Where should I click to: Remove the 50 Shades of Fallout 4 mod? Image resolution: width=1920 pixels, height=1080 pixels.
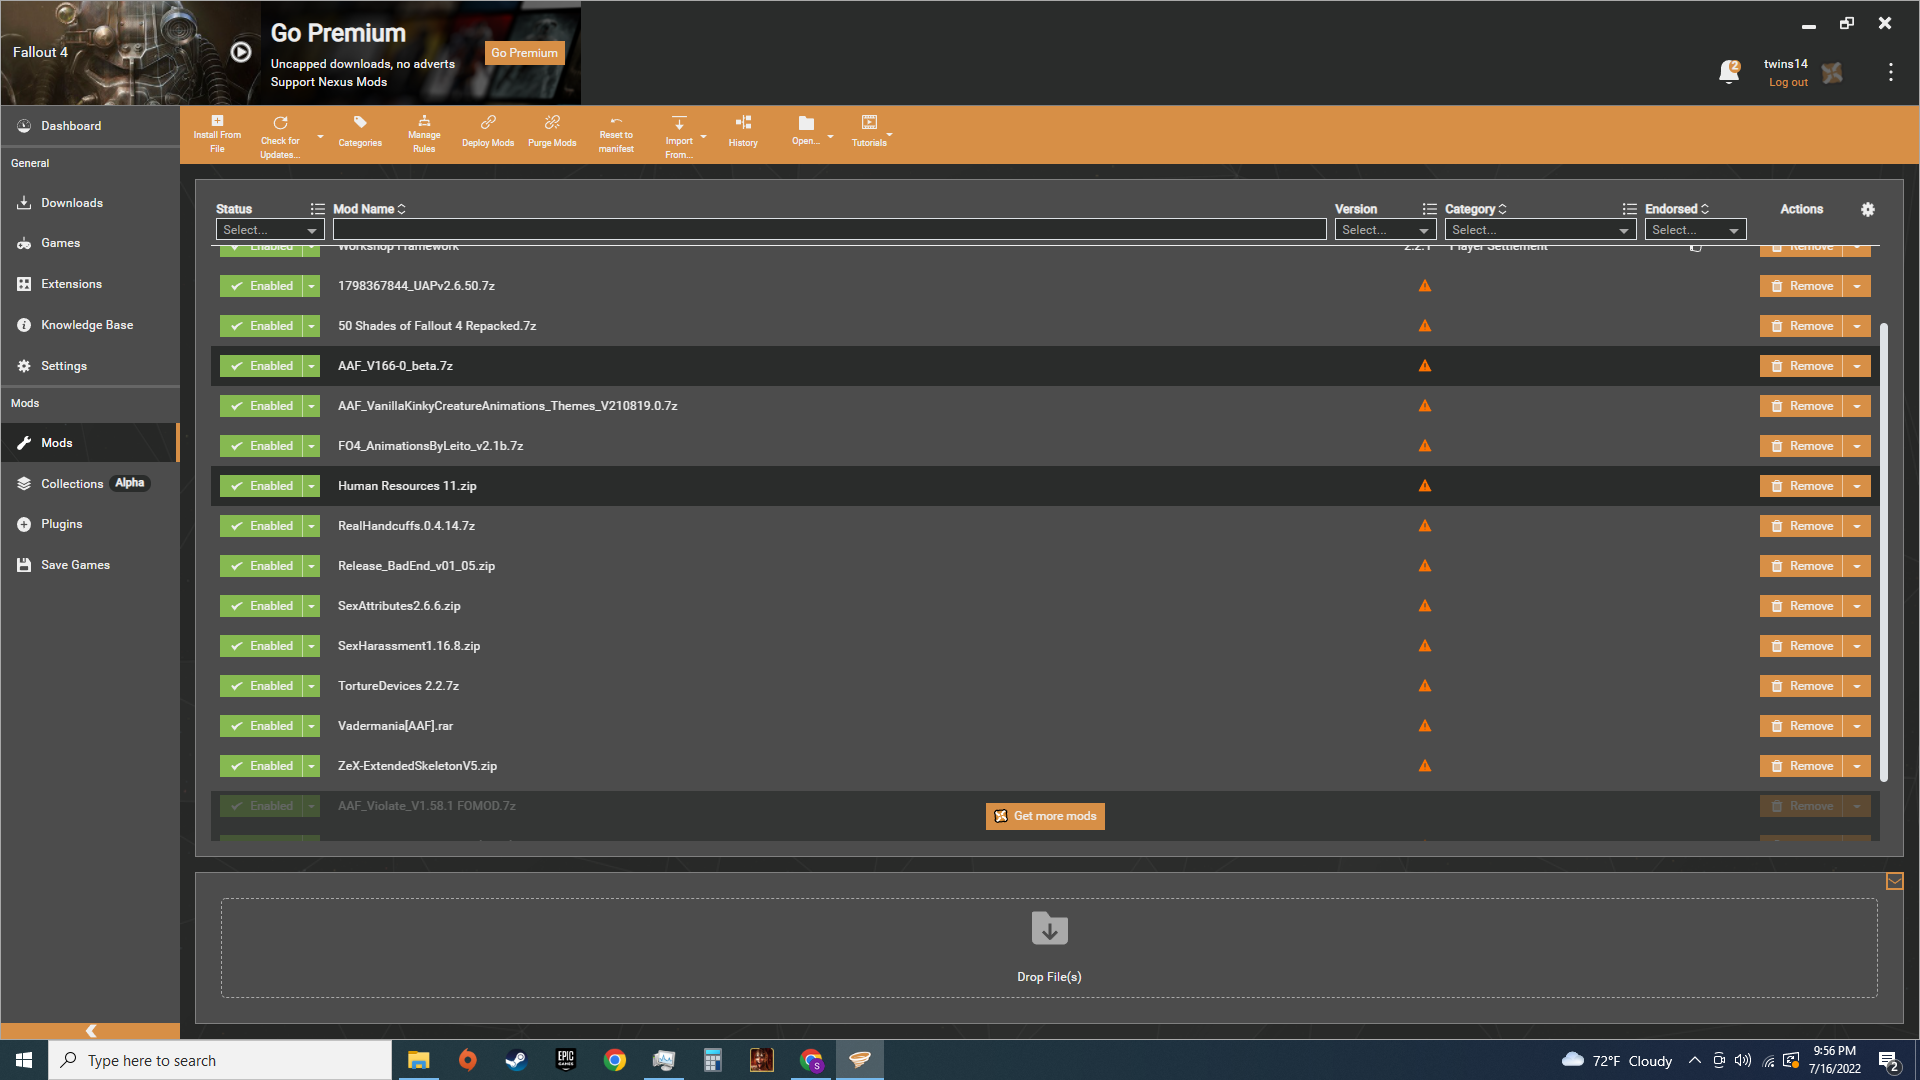1802,326
